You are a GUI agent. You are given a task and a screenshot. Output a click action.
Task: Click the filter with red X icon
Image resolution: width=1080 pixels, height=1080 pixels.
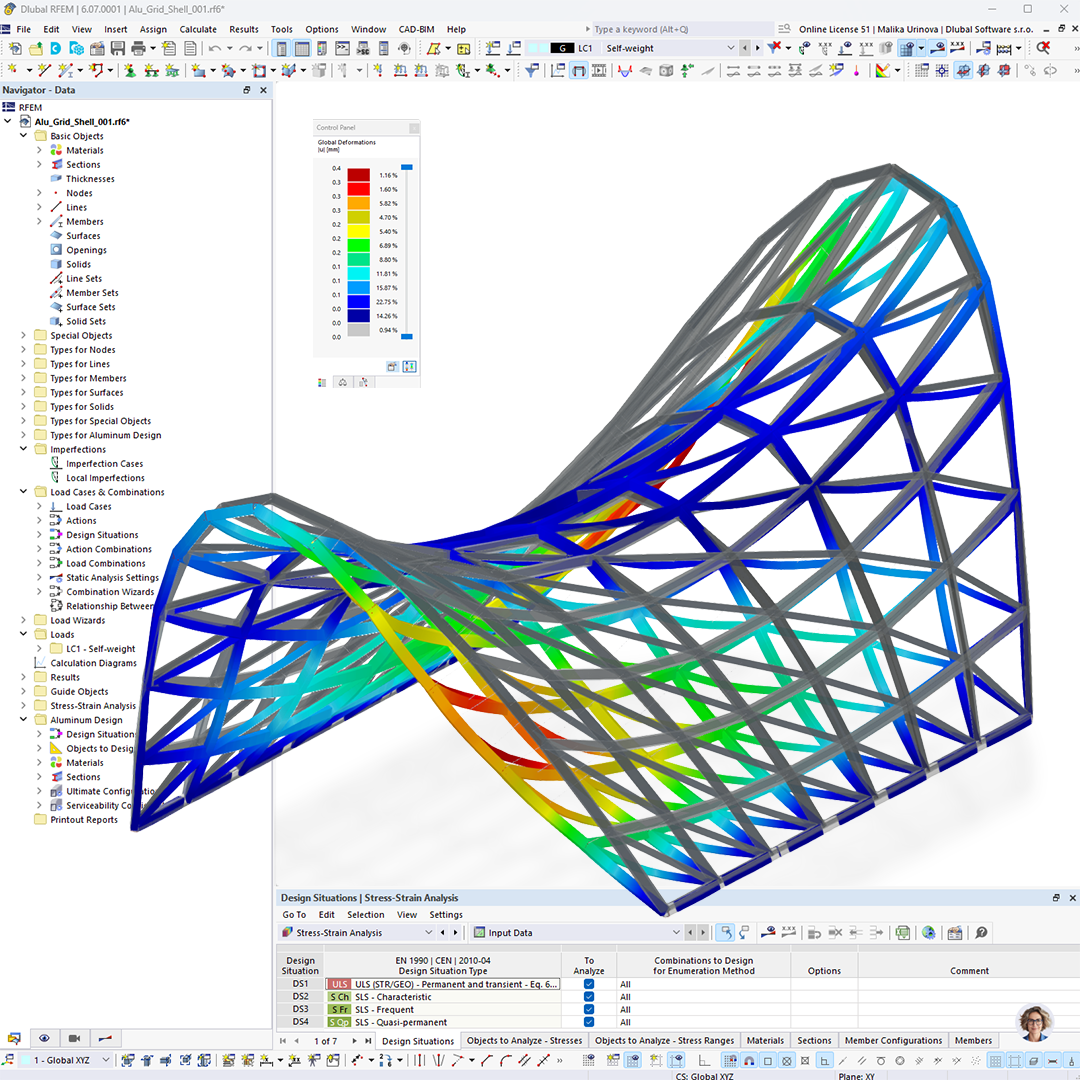774,48
